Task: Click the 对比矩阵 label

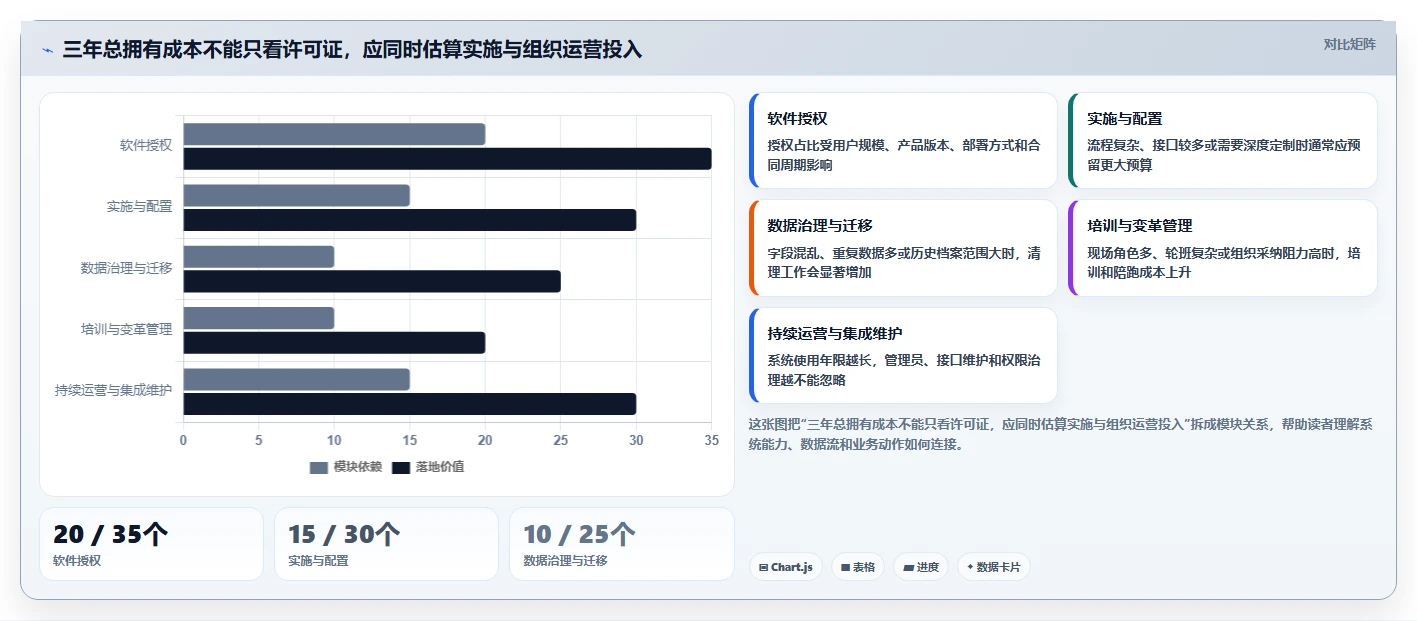Action: point(1349,44)
